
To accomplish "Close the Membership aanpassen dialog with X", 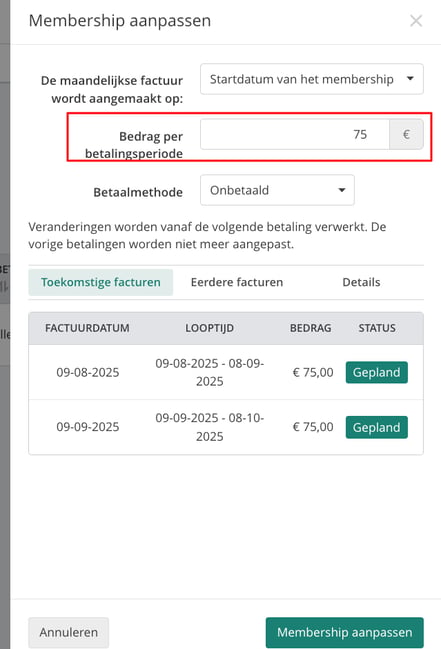I will click(416, 21).
